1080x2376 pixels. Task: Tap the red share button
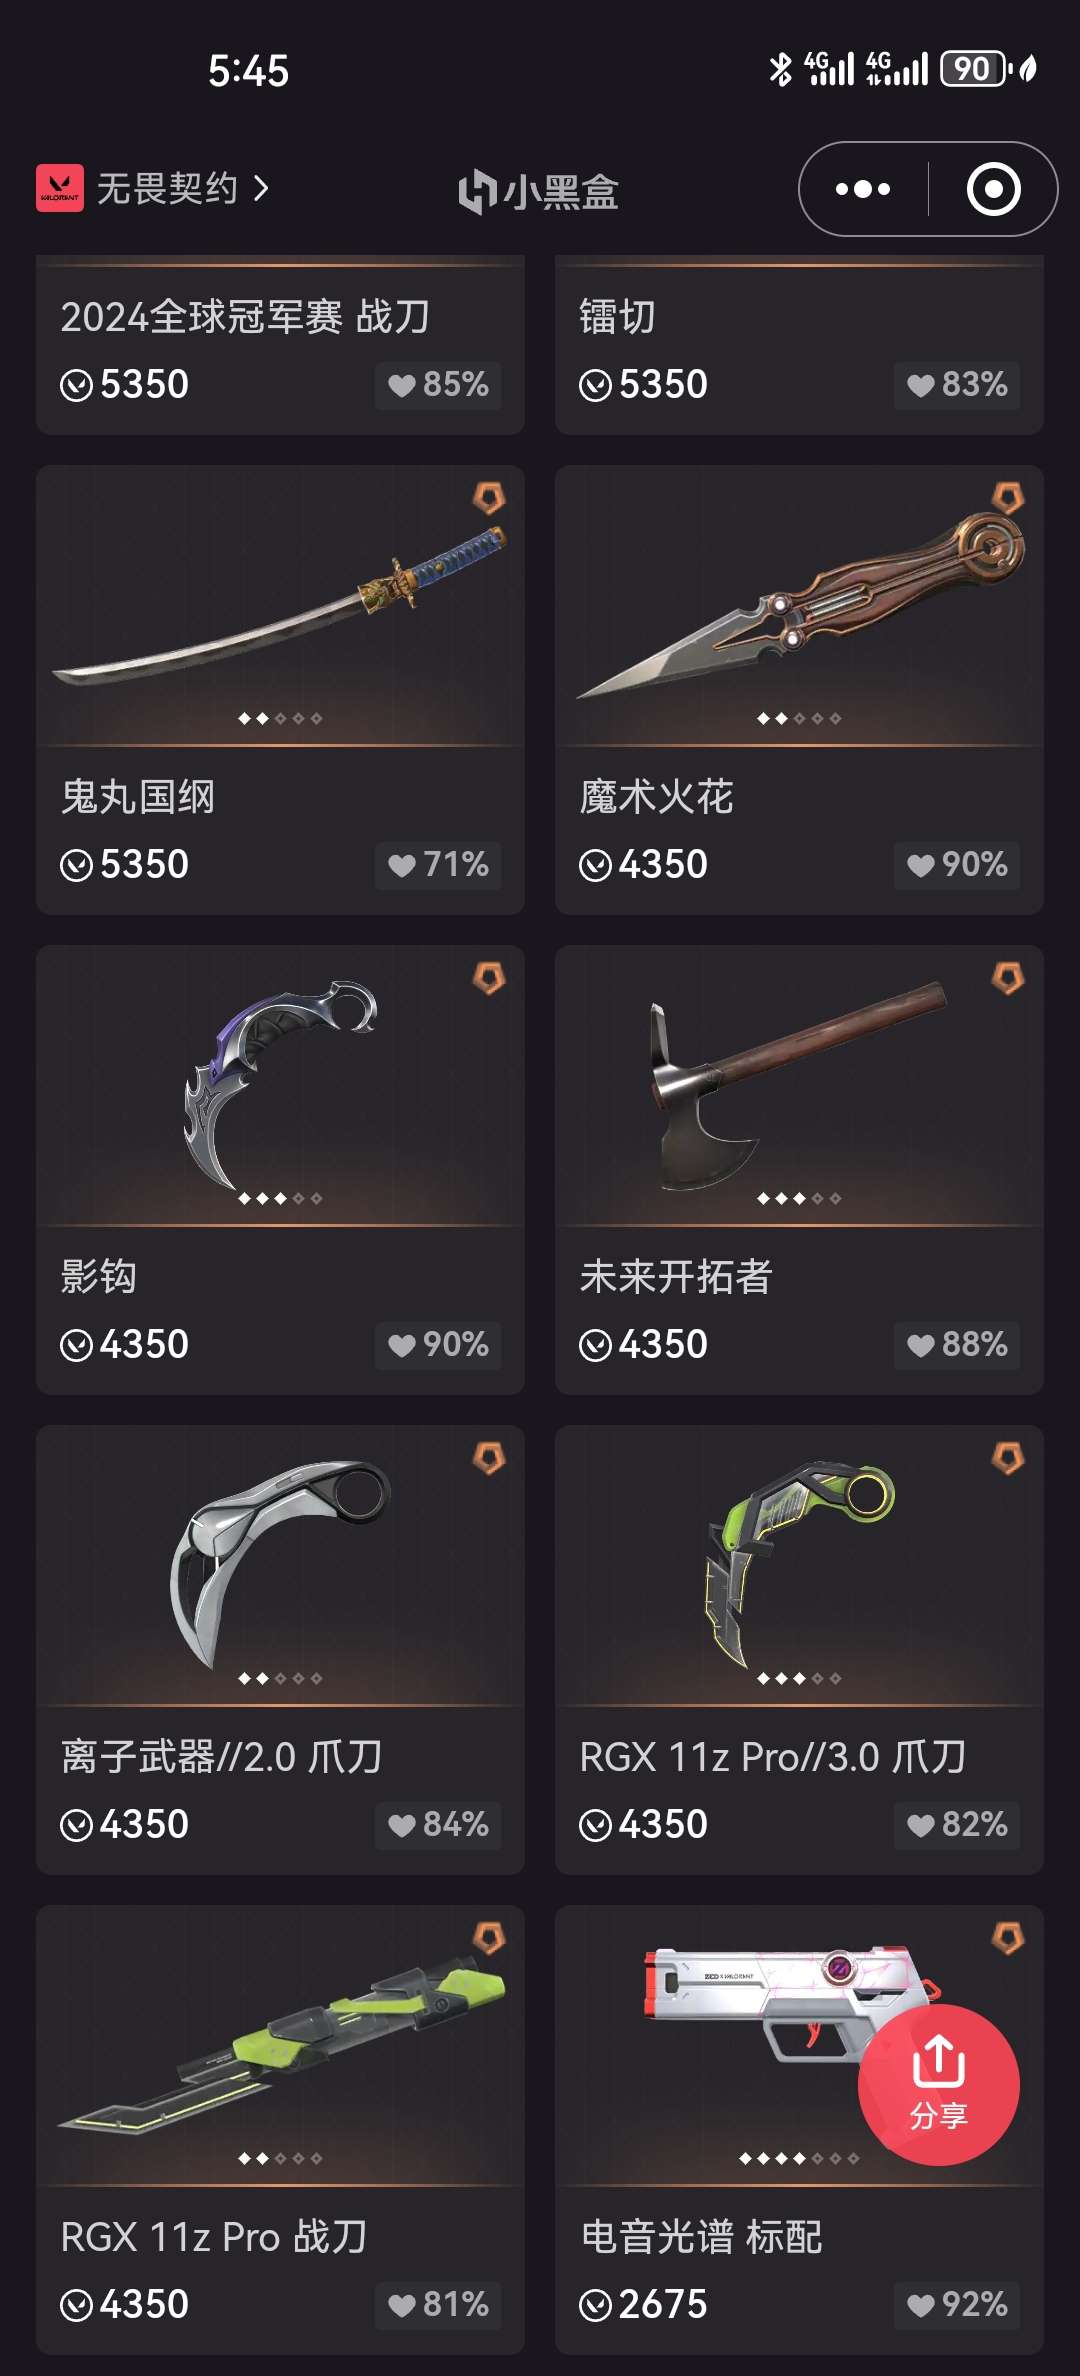click(938, 2085)
